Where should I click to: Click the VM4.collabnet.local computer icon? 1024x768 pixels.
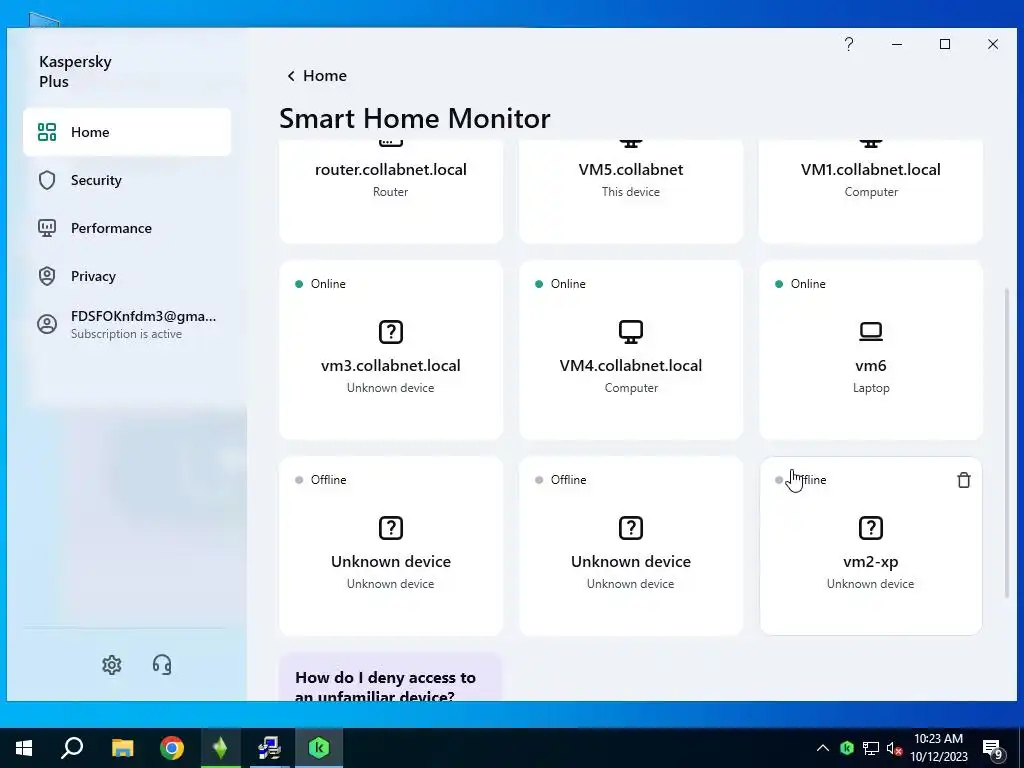(631, 332)
